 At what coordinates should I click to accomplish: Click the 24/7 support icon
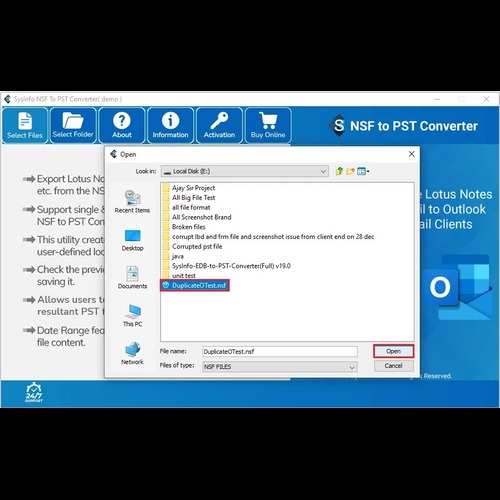point(34,392)
